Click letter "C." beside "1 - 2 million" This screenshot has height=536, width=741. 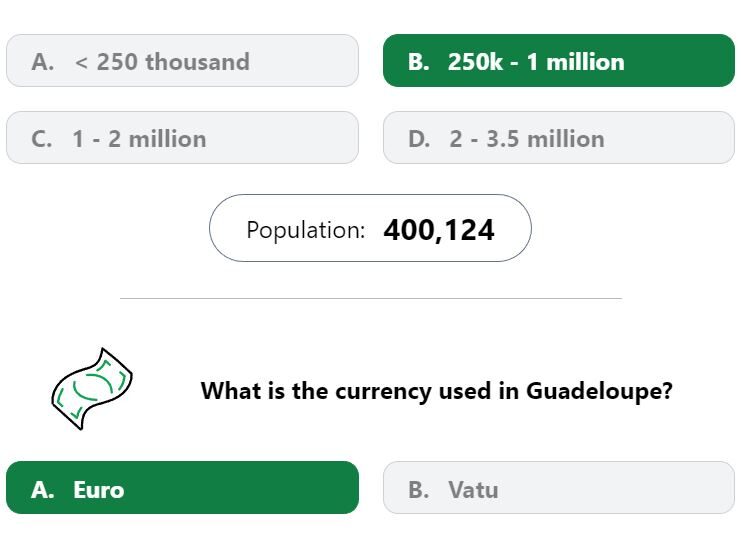coord(42,139)
